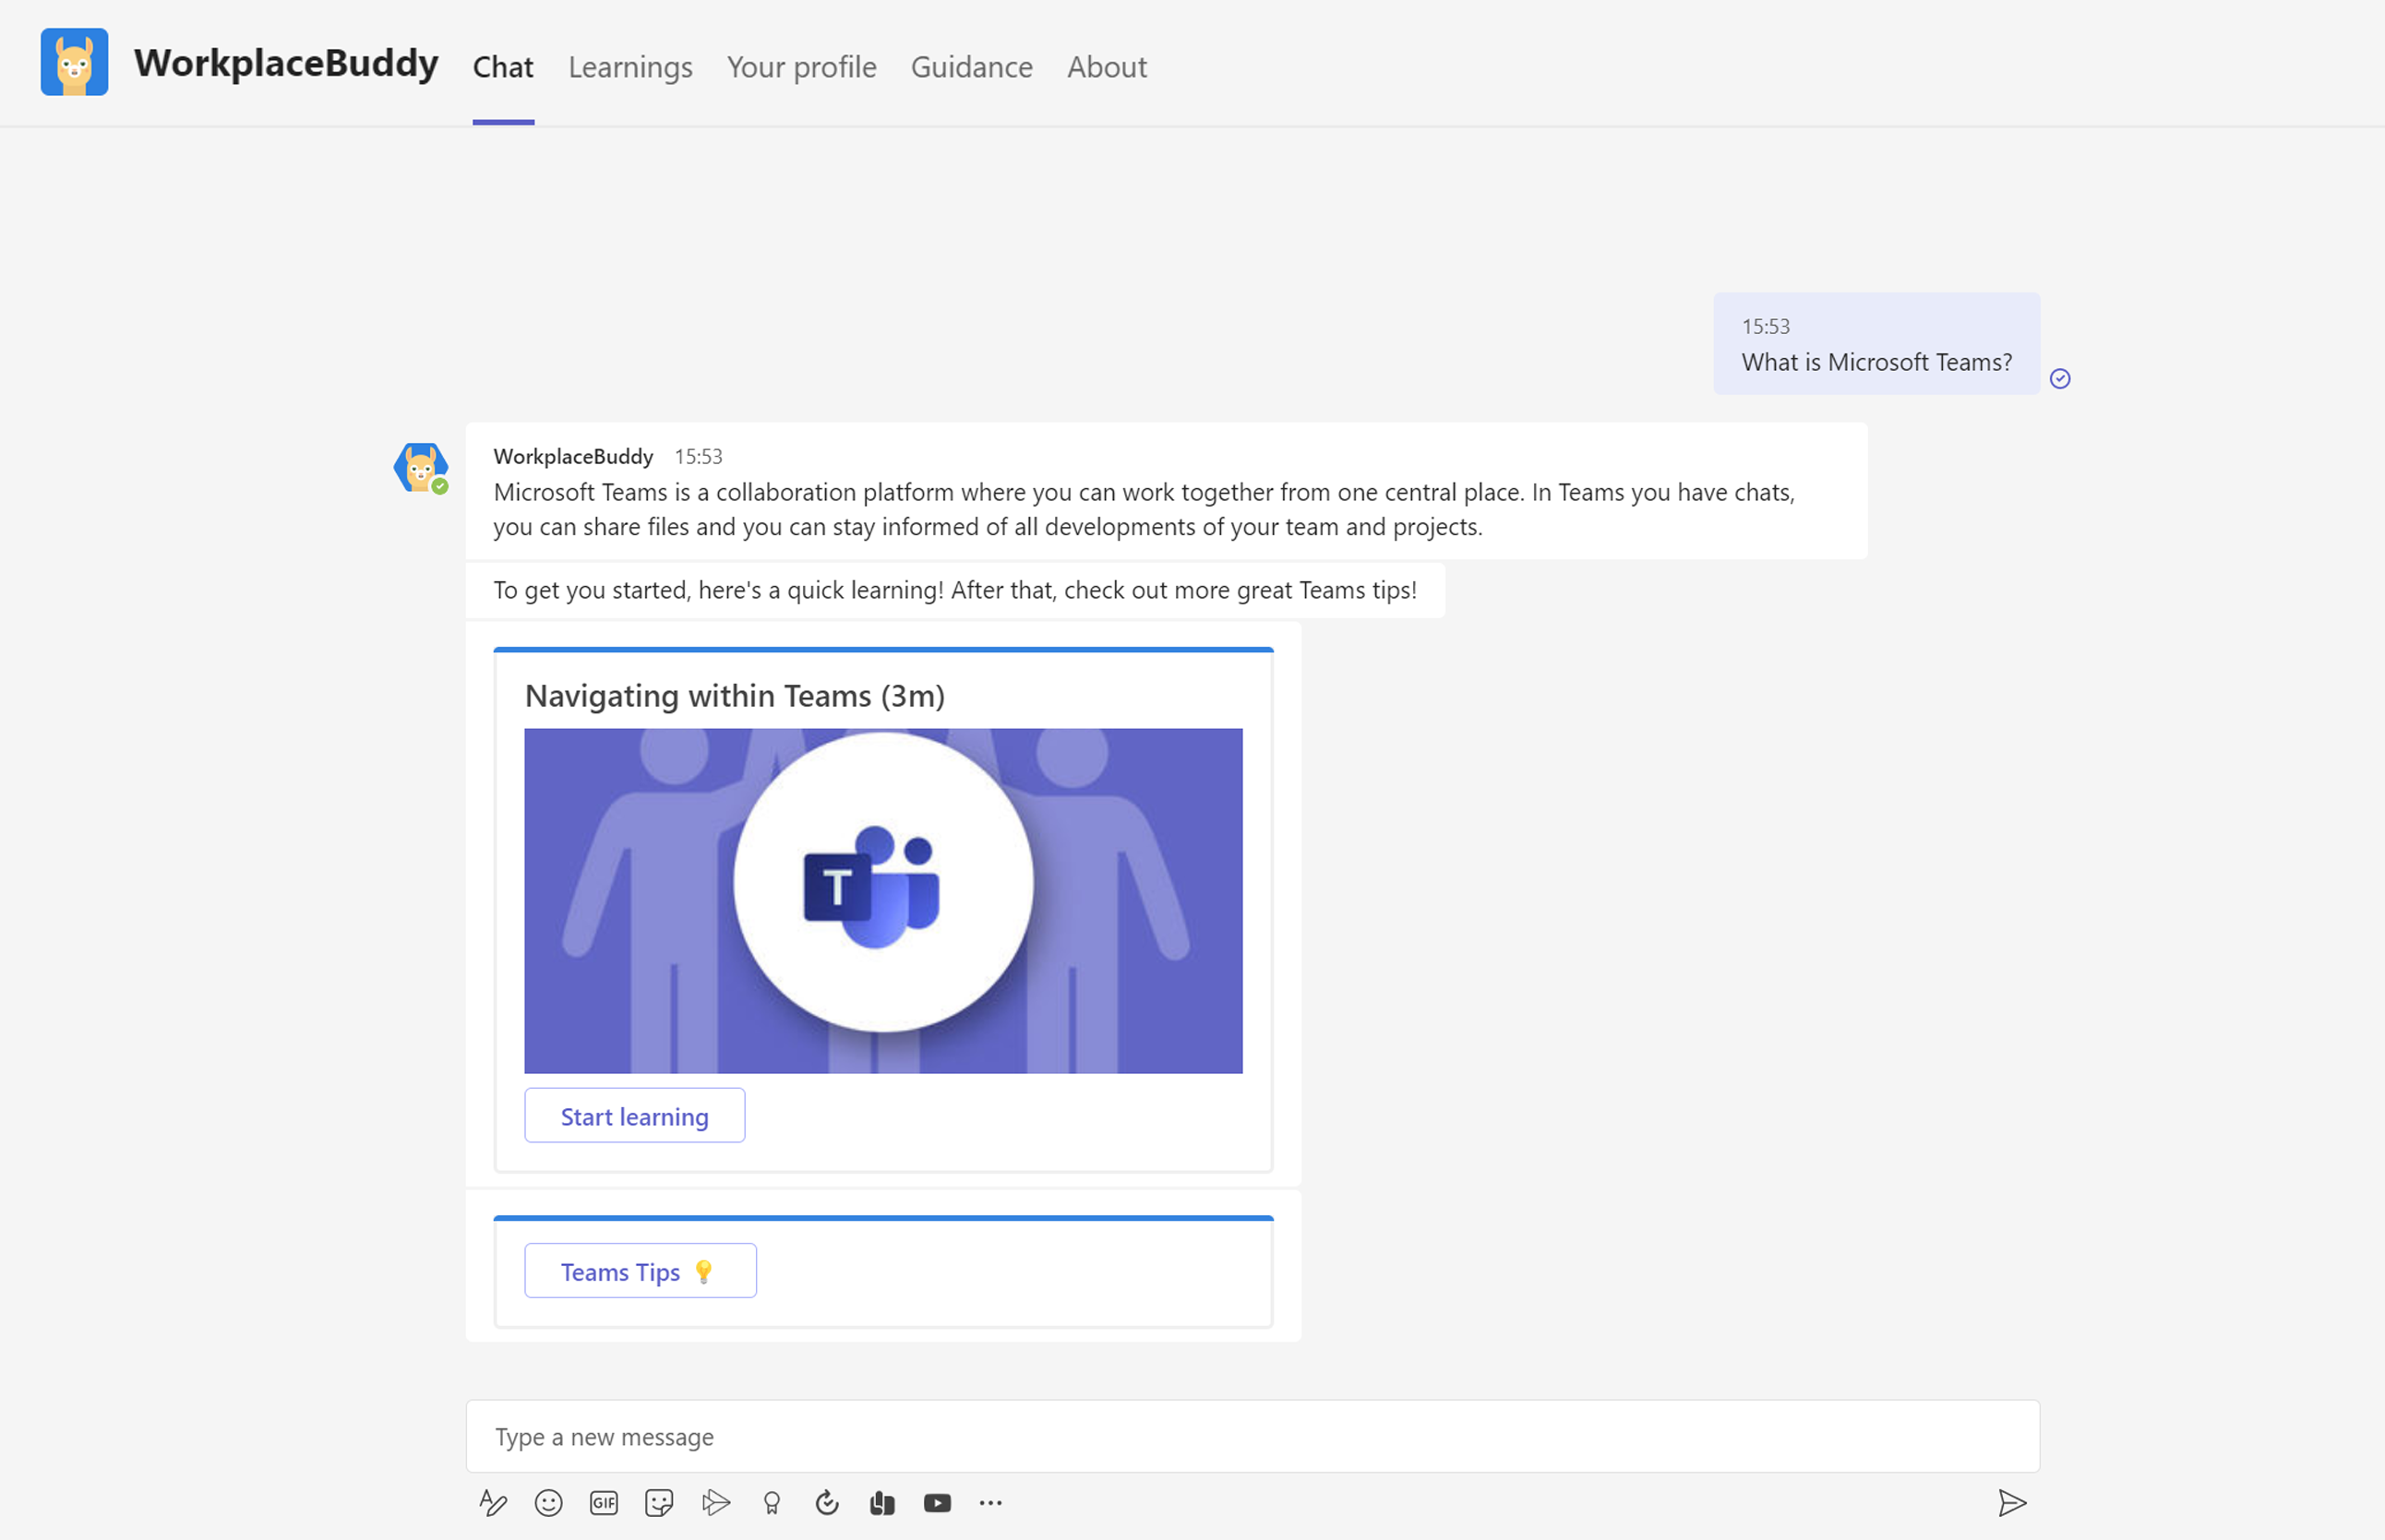This screenshot has height=1540, width=2385.
Task: Open the Your profile tab
Action: 801,66
